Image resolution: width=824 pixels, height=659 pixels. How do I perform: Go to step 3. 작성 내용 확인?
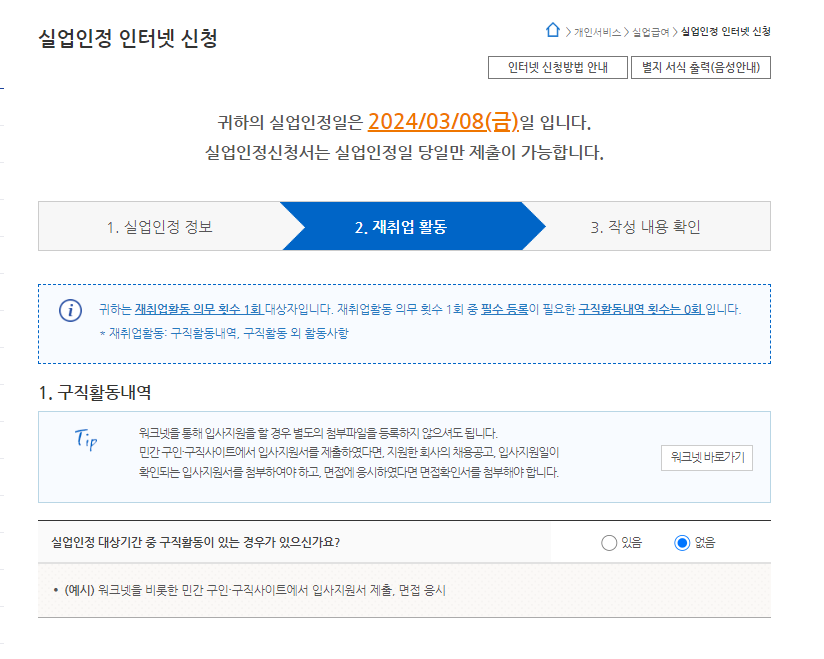(x=645, y=226)
